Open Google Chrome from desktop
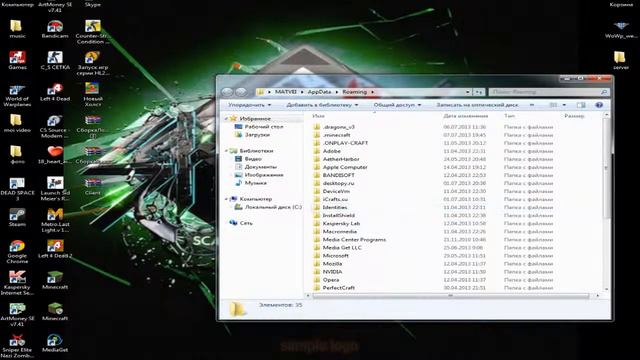The image size is (640, 360). (17, 252)
